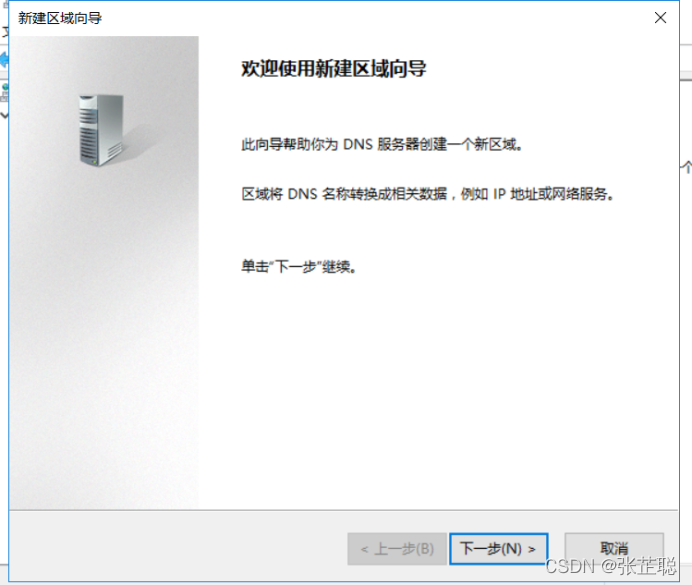Click the line 此向导帮助你为 DNS 服务器创建一个新区域
692x585 pixels.
382,144
